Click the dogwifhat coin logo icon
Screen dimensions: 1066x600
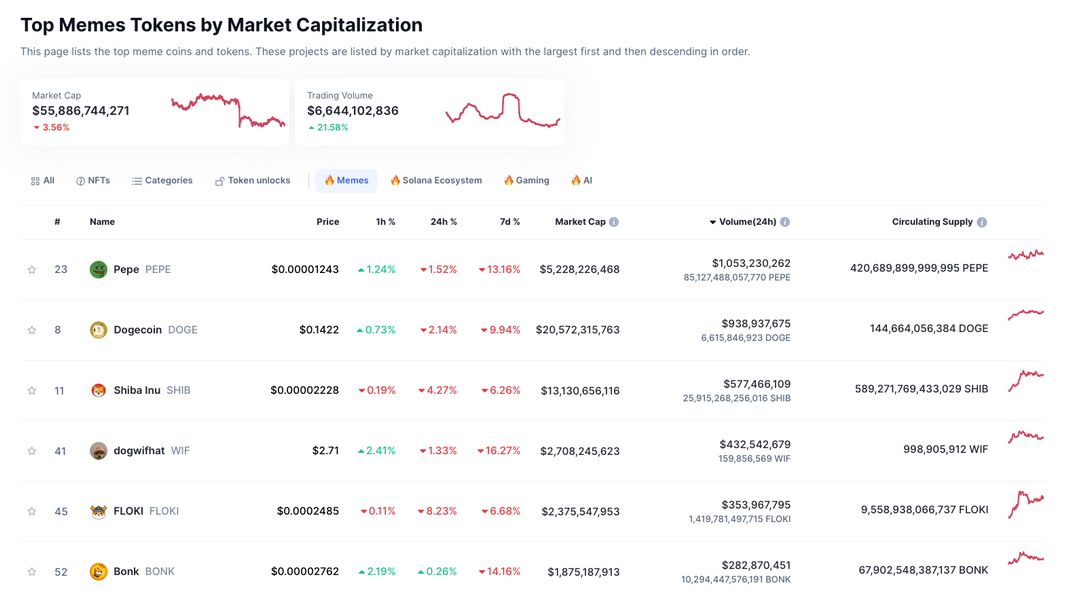pyautogui.click(x=98, y=451)
